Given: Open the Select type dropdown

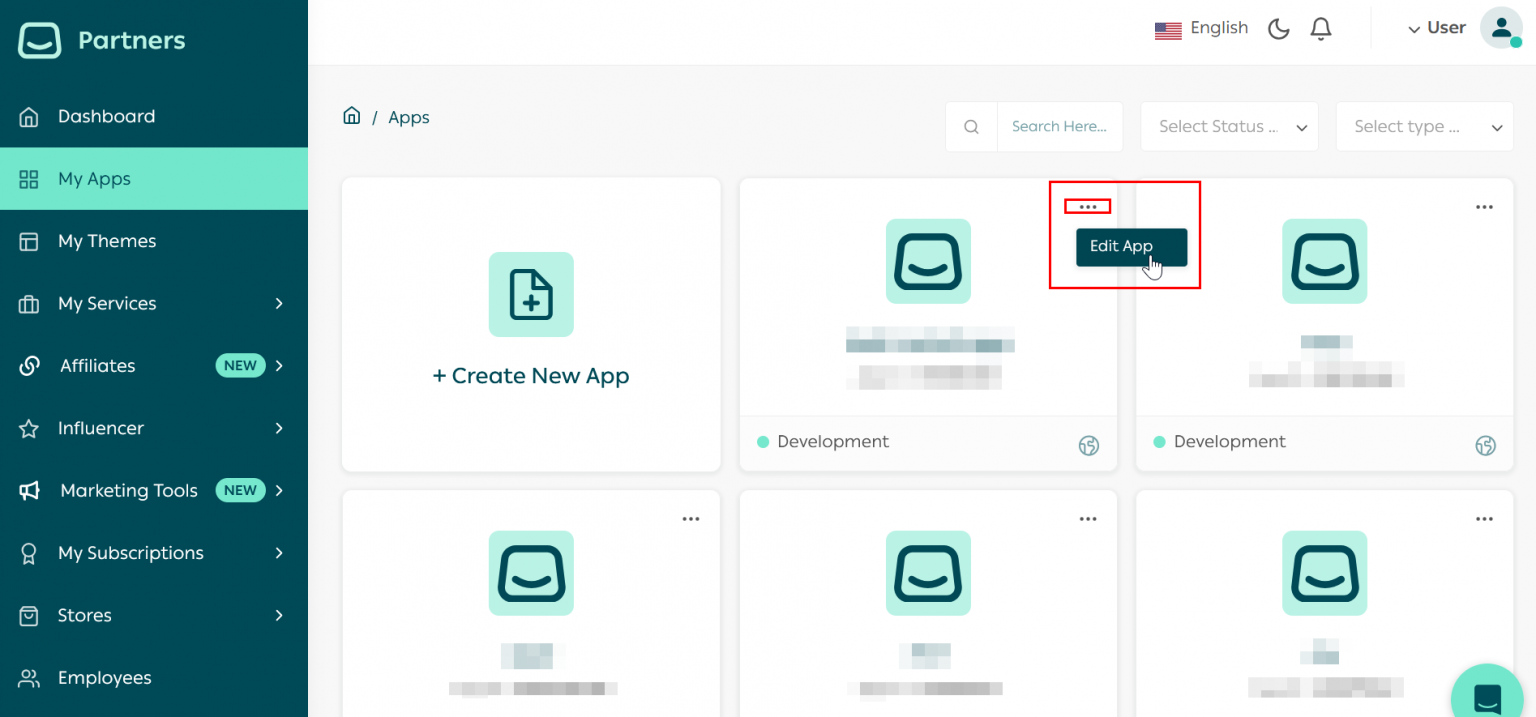Looking at the screenshot, I should 1424,127.
